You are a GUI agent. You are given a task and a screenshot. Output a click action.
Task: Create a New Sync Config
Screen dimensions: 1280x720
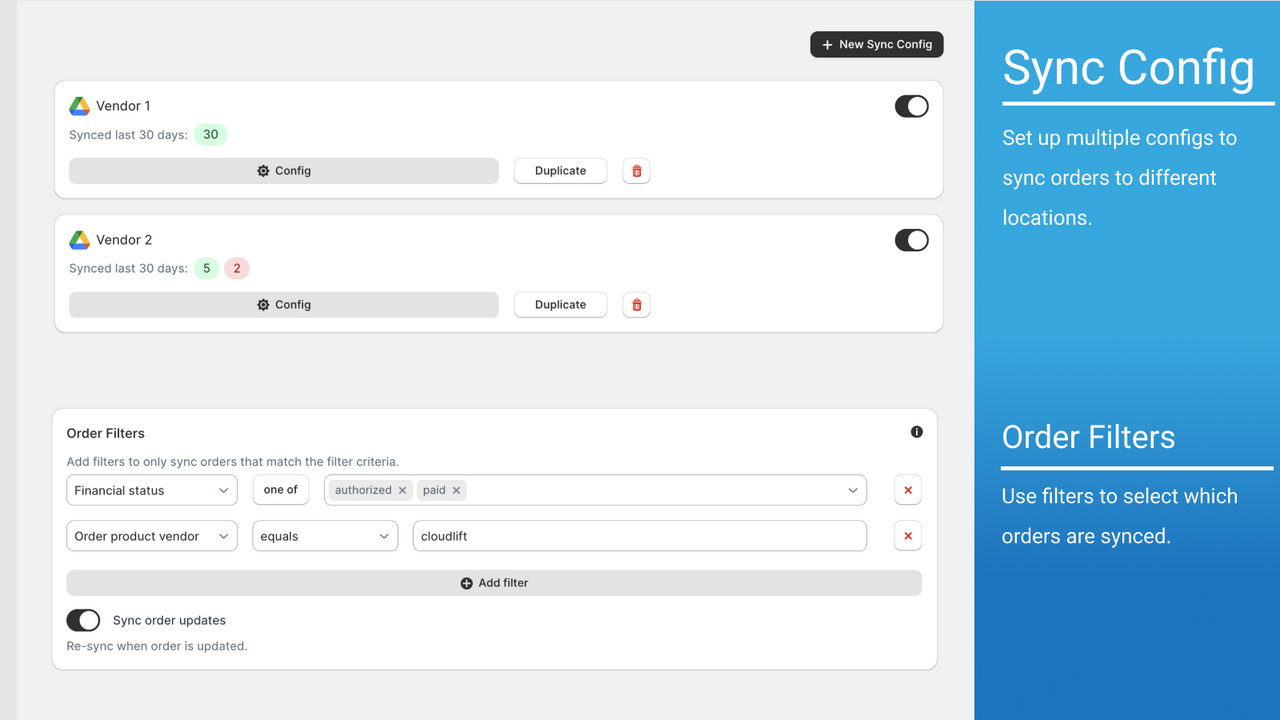point(877,44)
